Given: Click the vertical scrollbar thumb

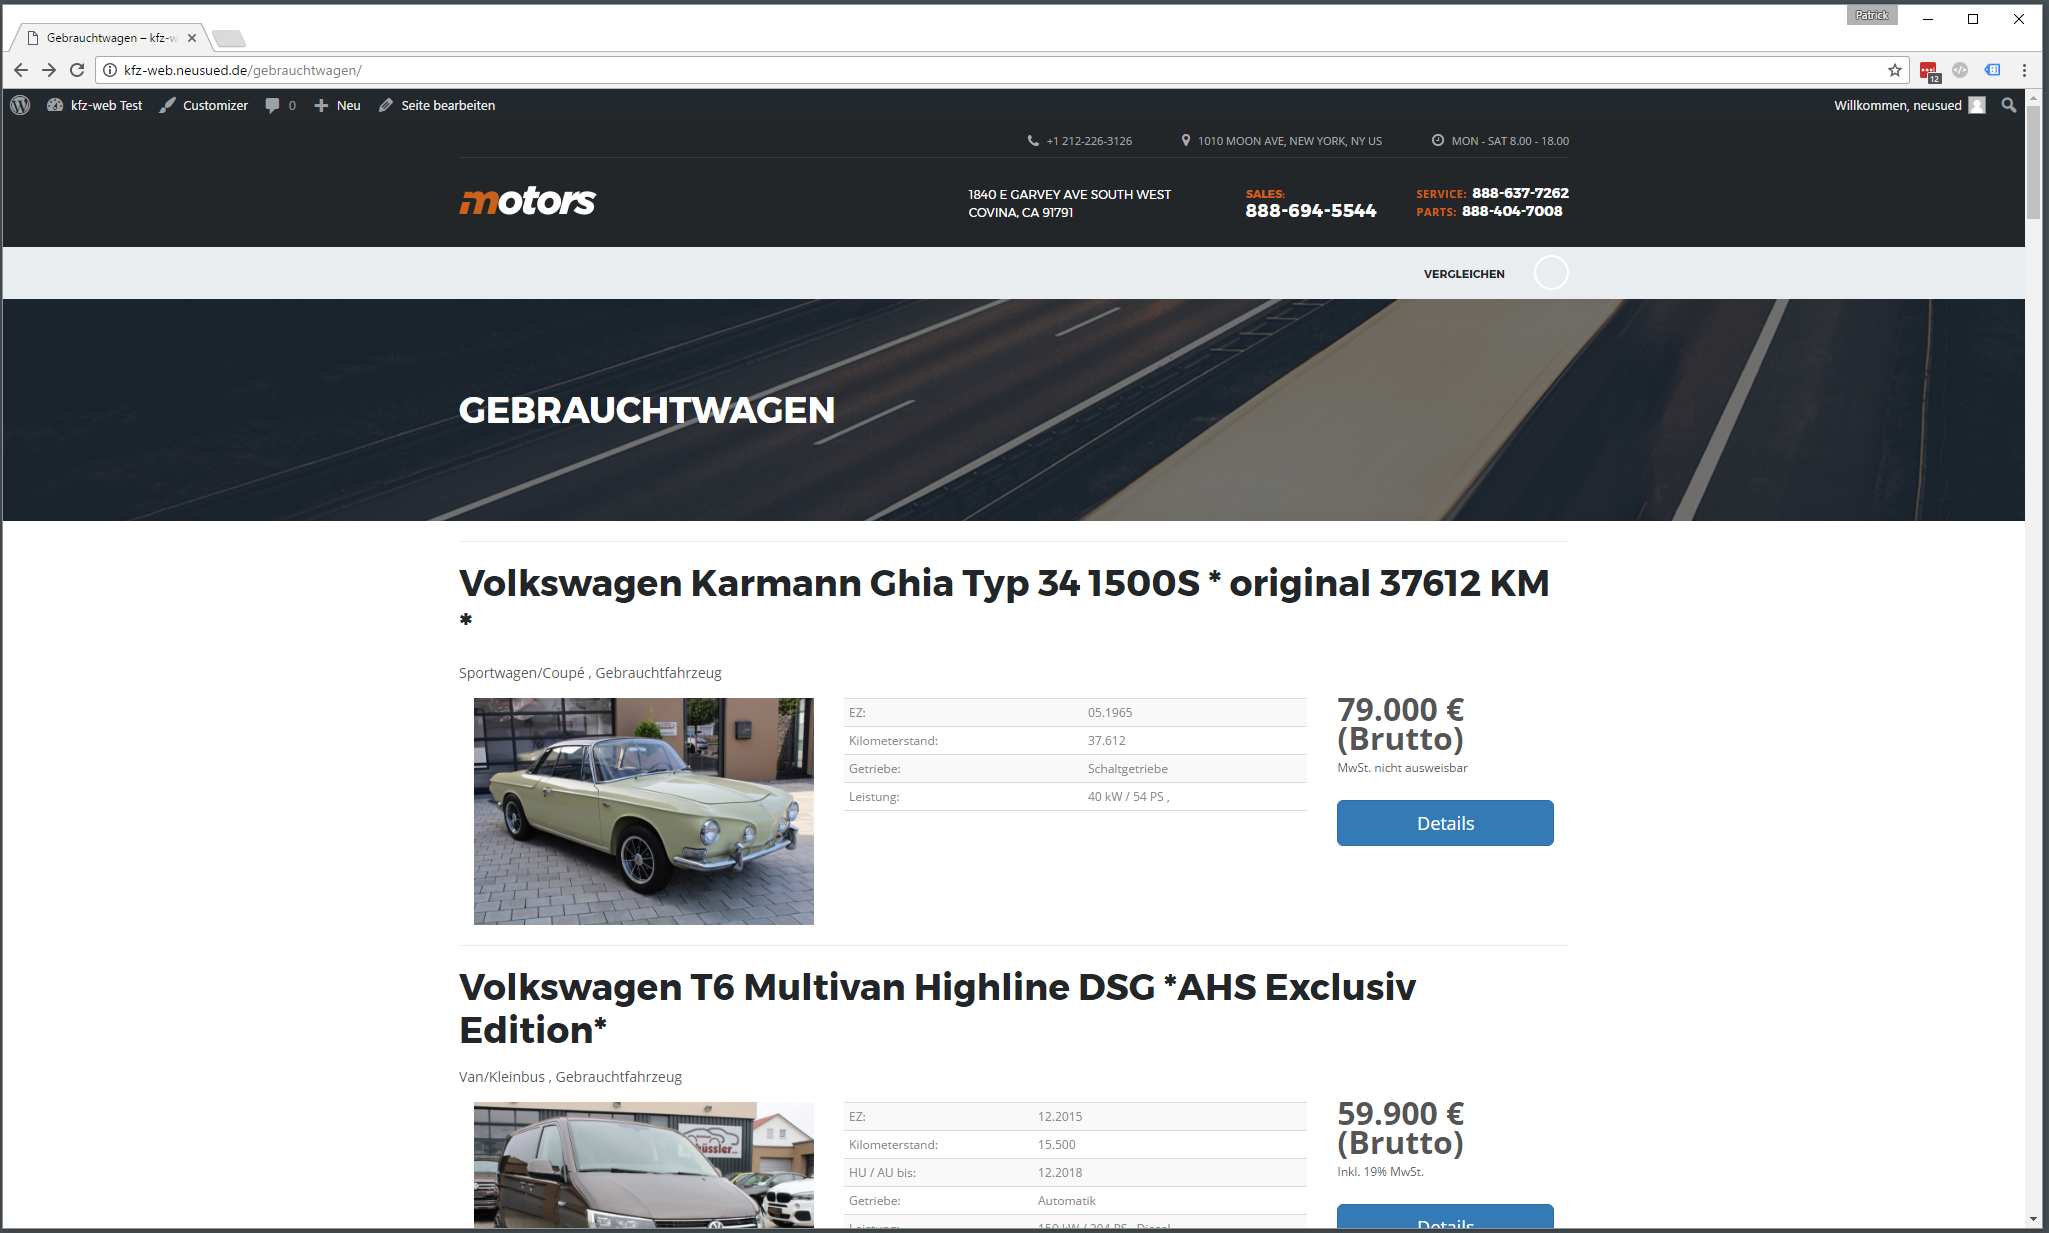Looking at the screenshot, I should 2033,161.
